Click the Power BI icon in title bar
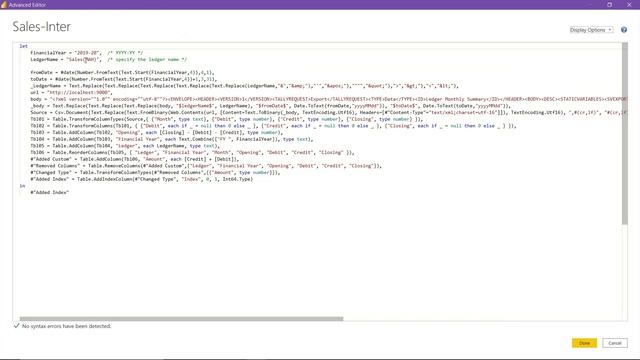 click(4, 4)
